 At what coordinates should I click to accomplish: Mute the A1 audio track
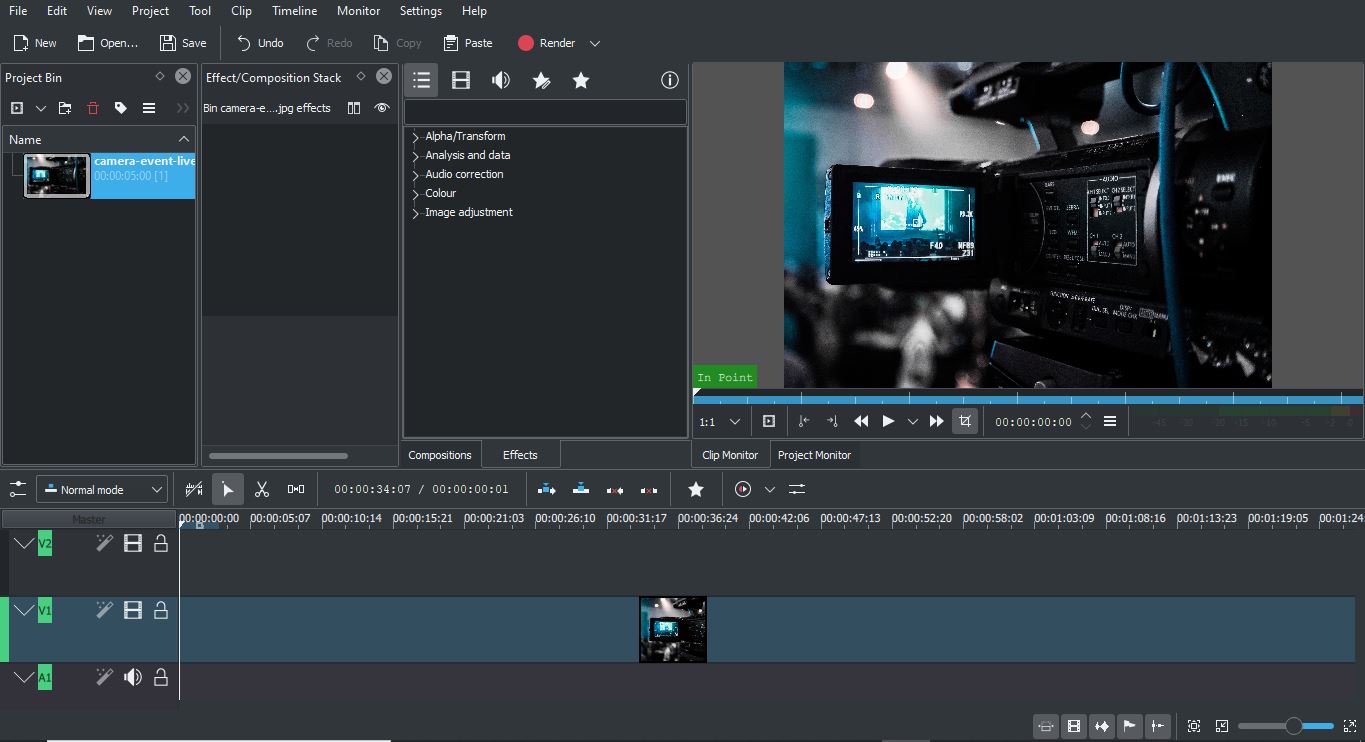[x=132, y=677]
